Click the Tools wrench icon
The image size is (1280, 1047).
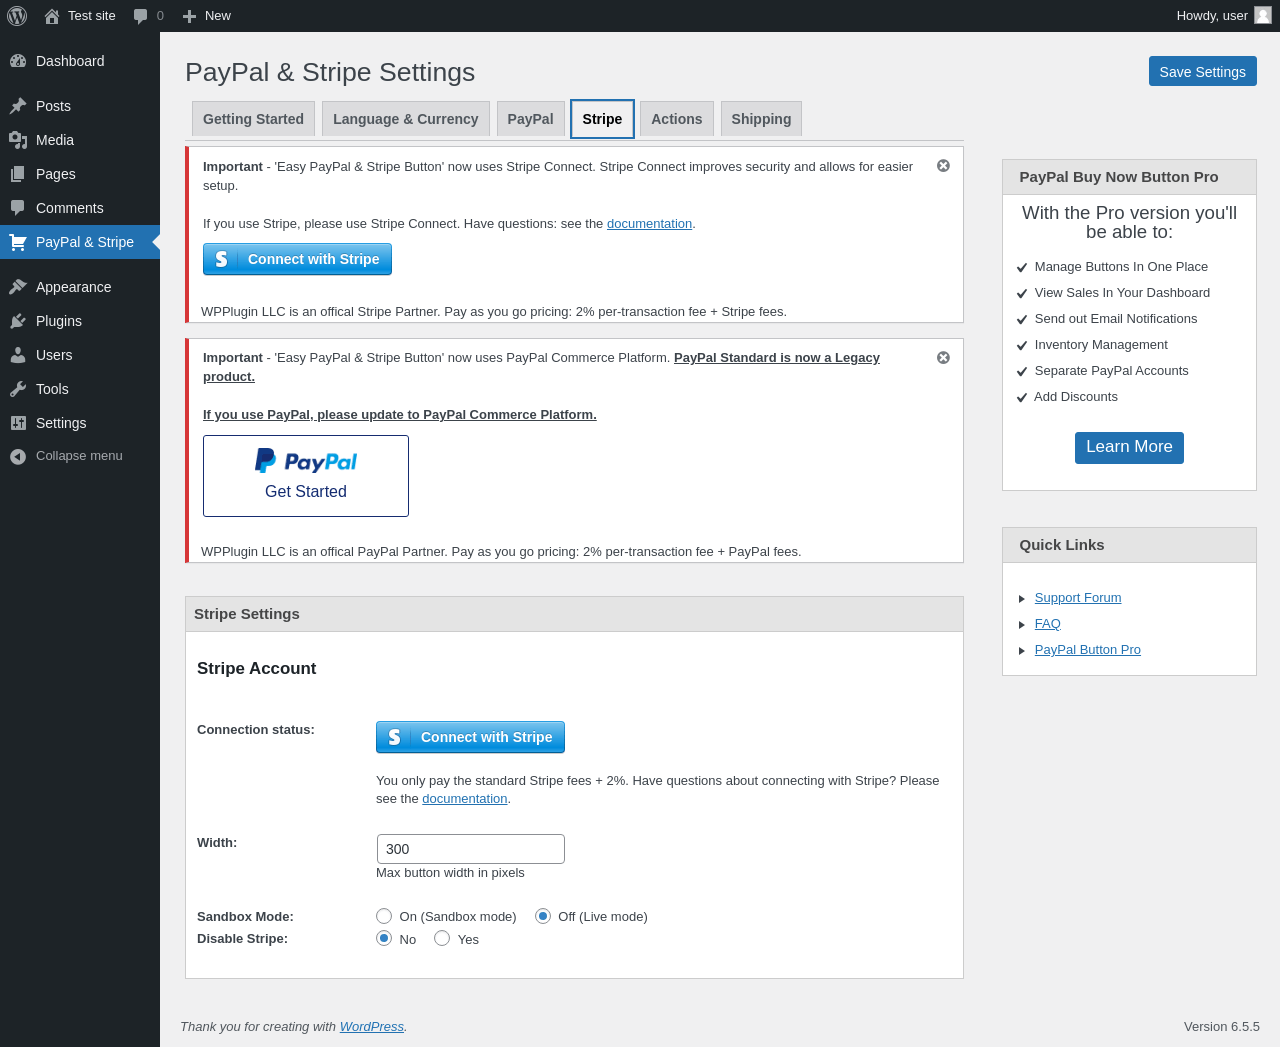[18, 389]
